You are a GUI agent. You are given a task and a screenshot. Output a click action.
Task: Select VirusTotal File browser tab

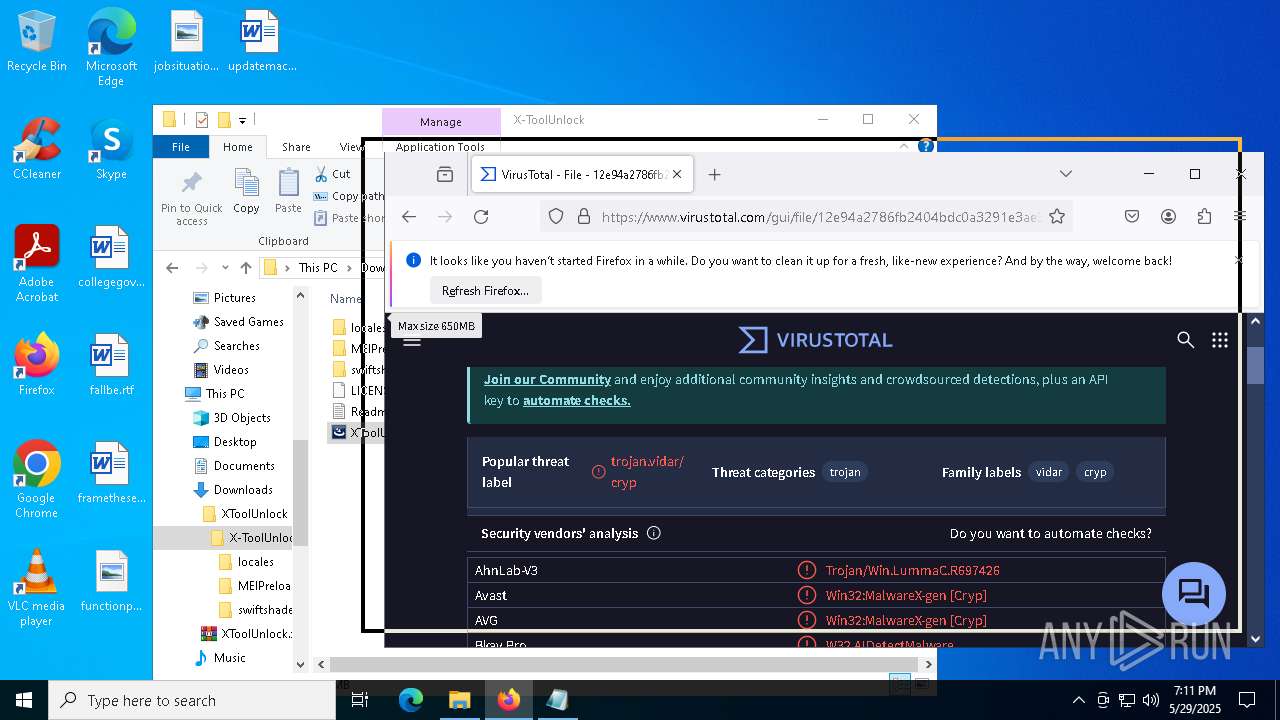click(x=581, y=174)
